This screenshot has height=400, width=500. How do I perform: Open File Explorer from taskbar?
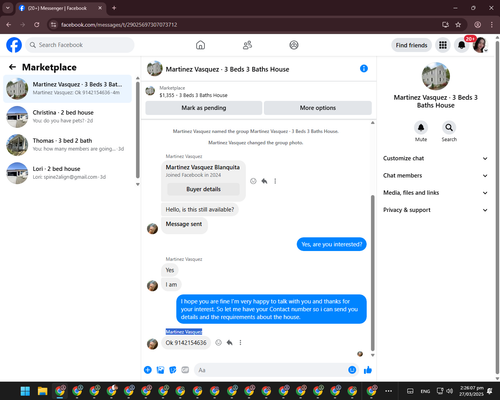42,391
